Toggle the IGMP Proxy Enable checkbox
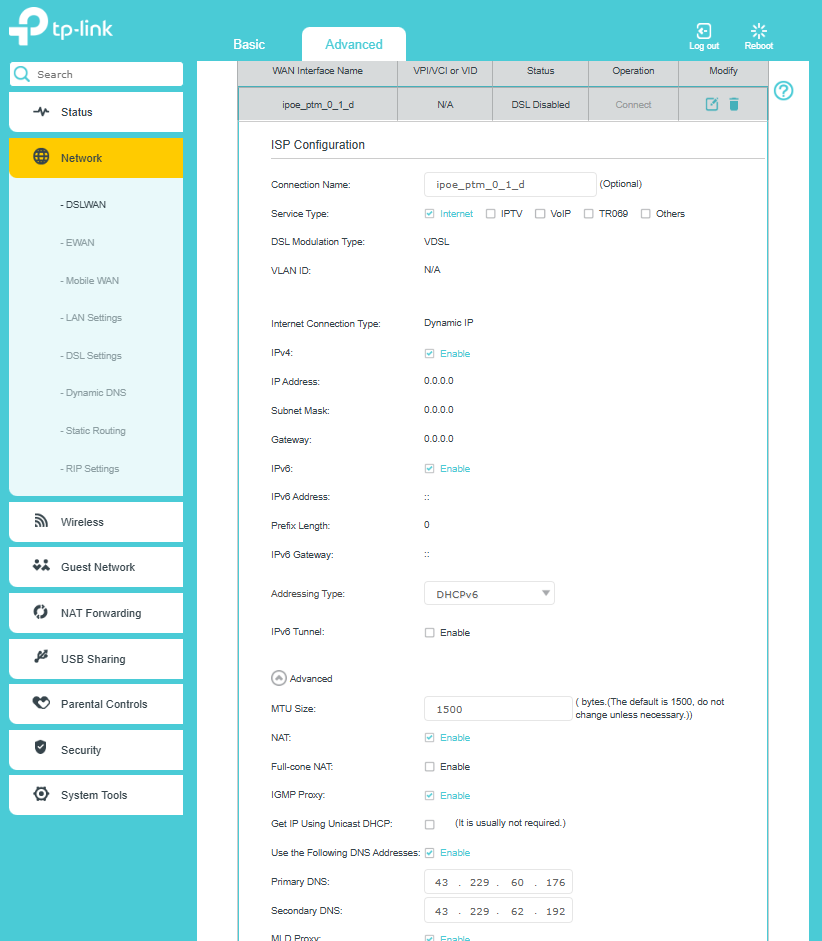The image size is (822, 941). [x=430, y=796]
